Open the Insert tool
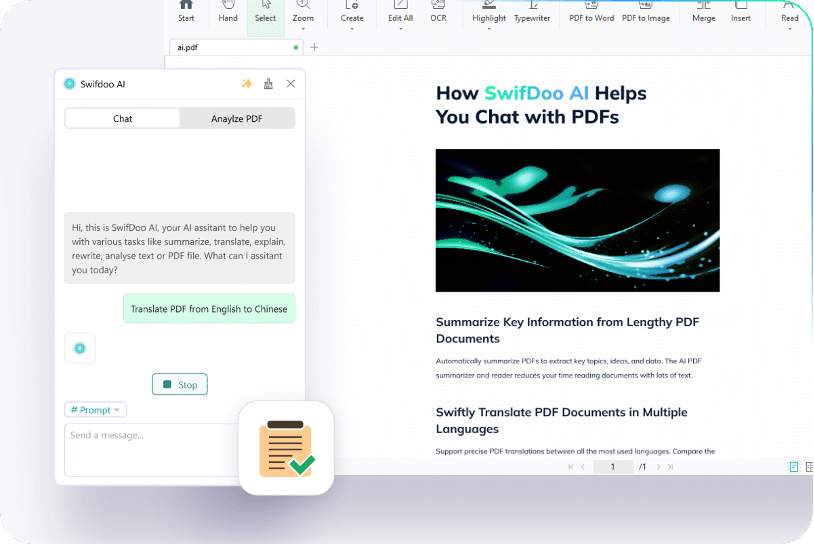Screen dimensions: 814x545 [741, 12]
